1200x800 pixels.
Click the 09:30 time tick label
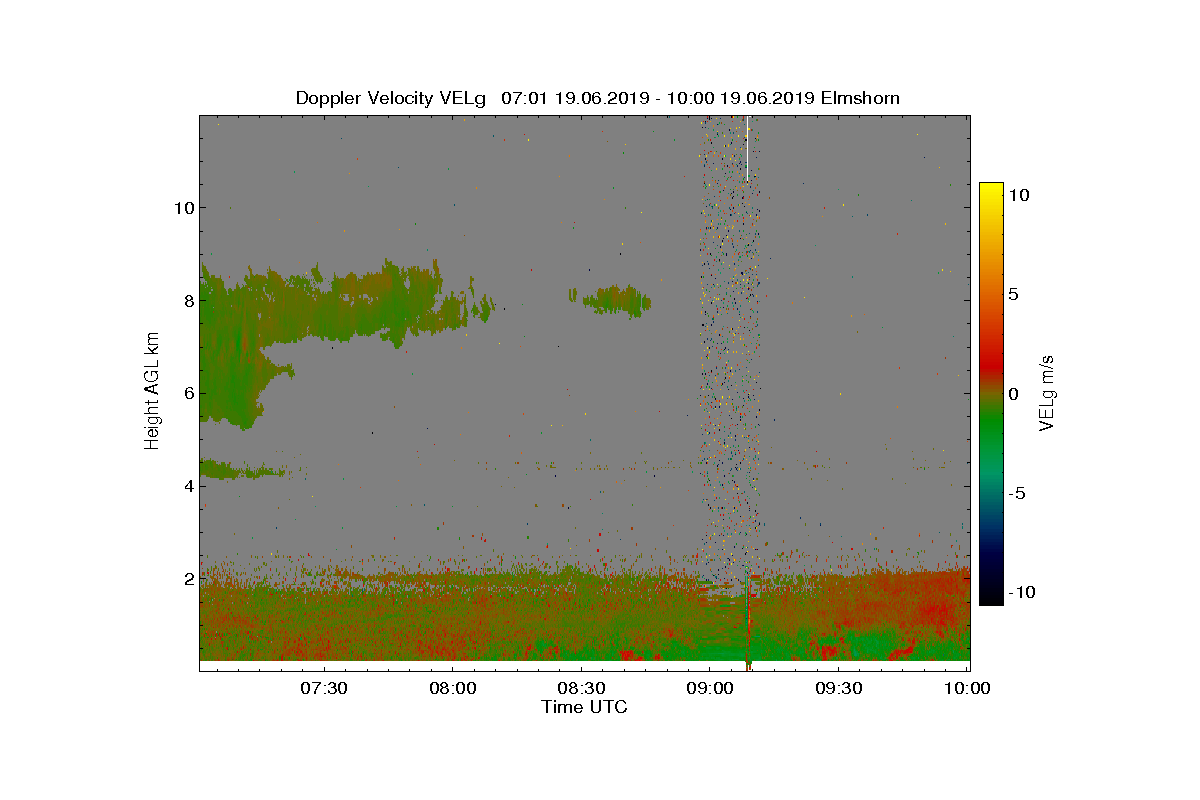839,689
